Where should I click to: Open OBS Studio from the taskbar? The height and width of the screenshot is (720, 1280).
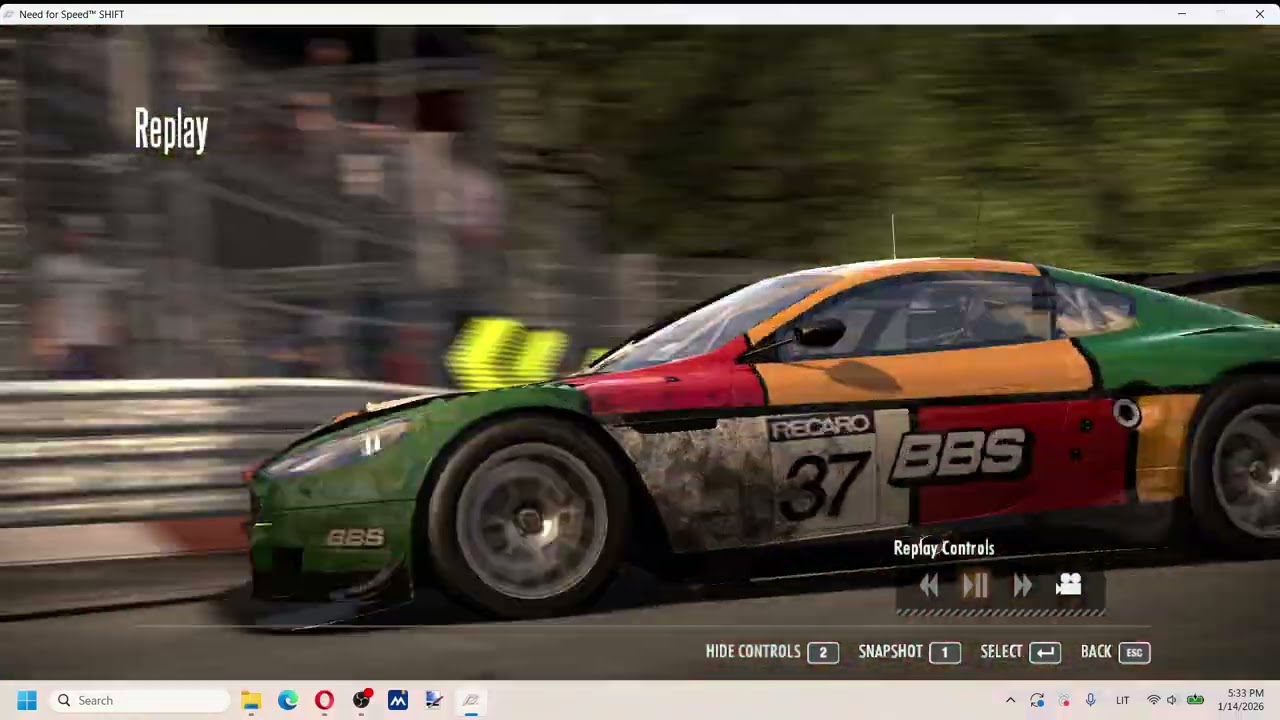[x=361, y=700]
